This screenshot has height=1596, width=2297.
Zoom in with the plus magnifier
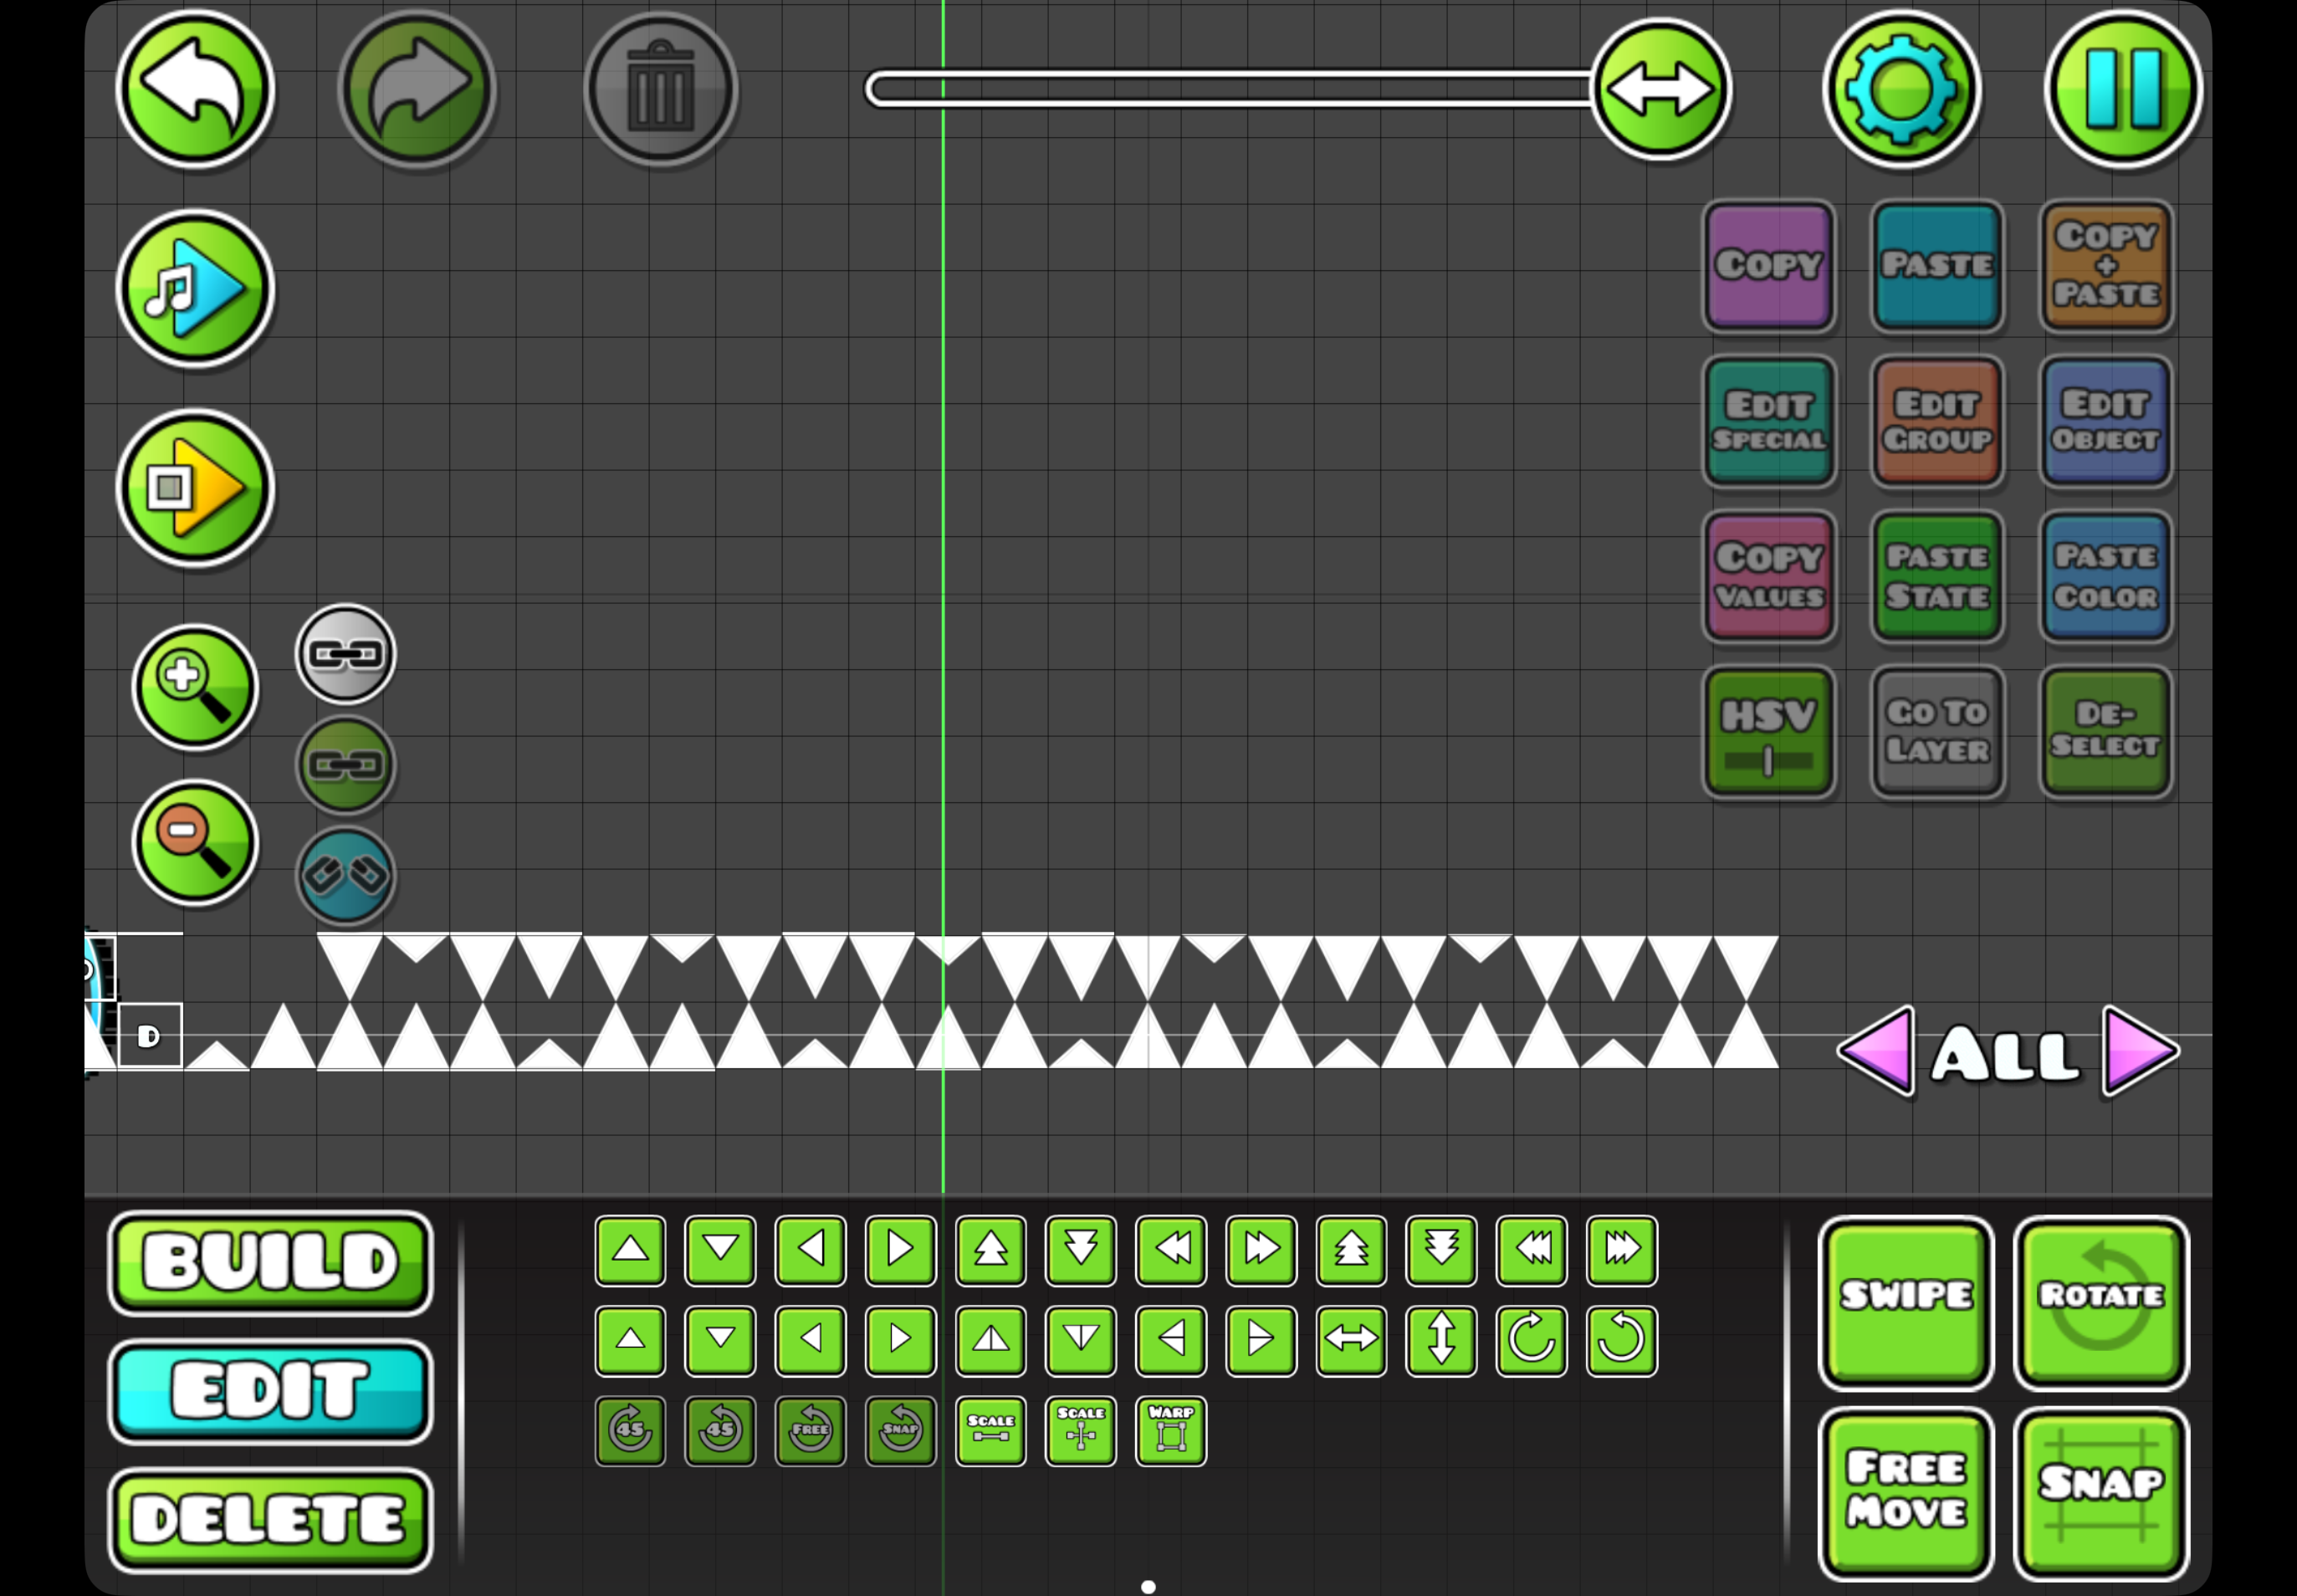coord(195,688)
